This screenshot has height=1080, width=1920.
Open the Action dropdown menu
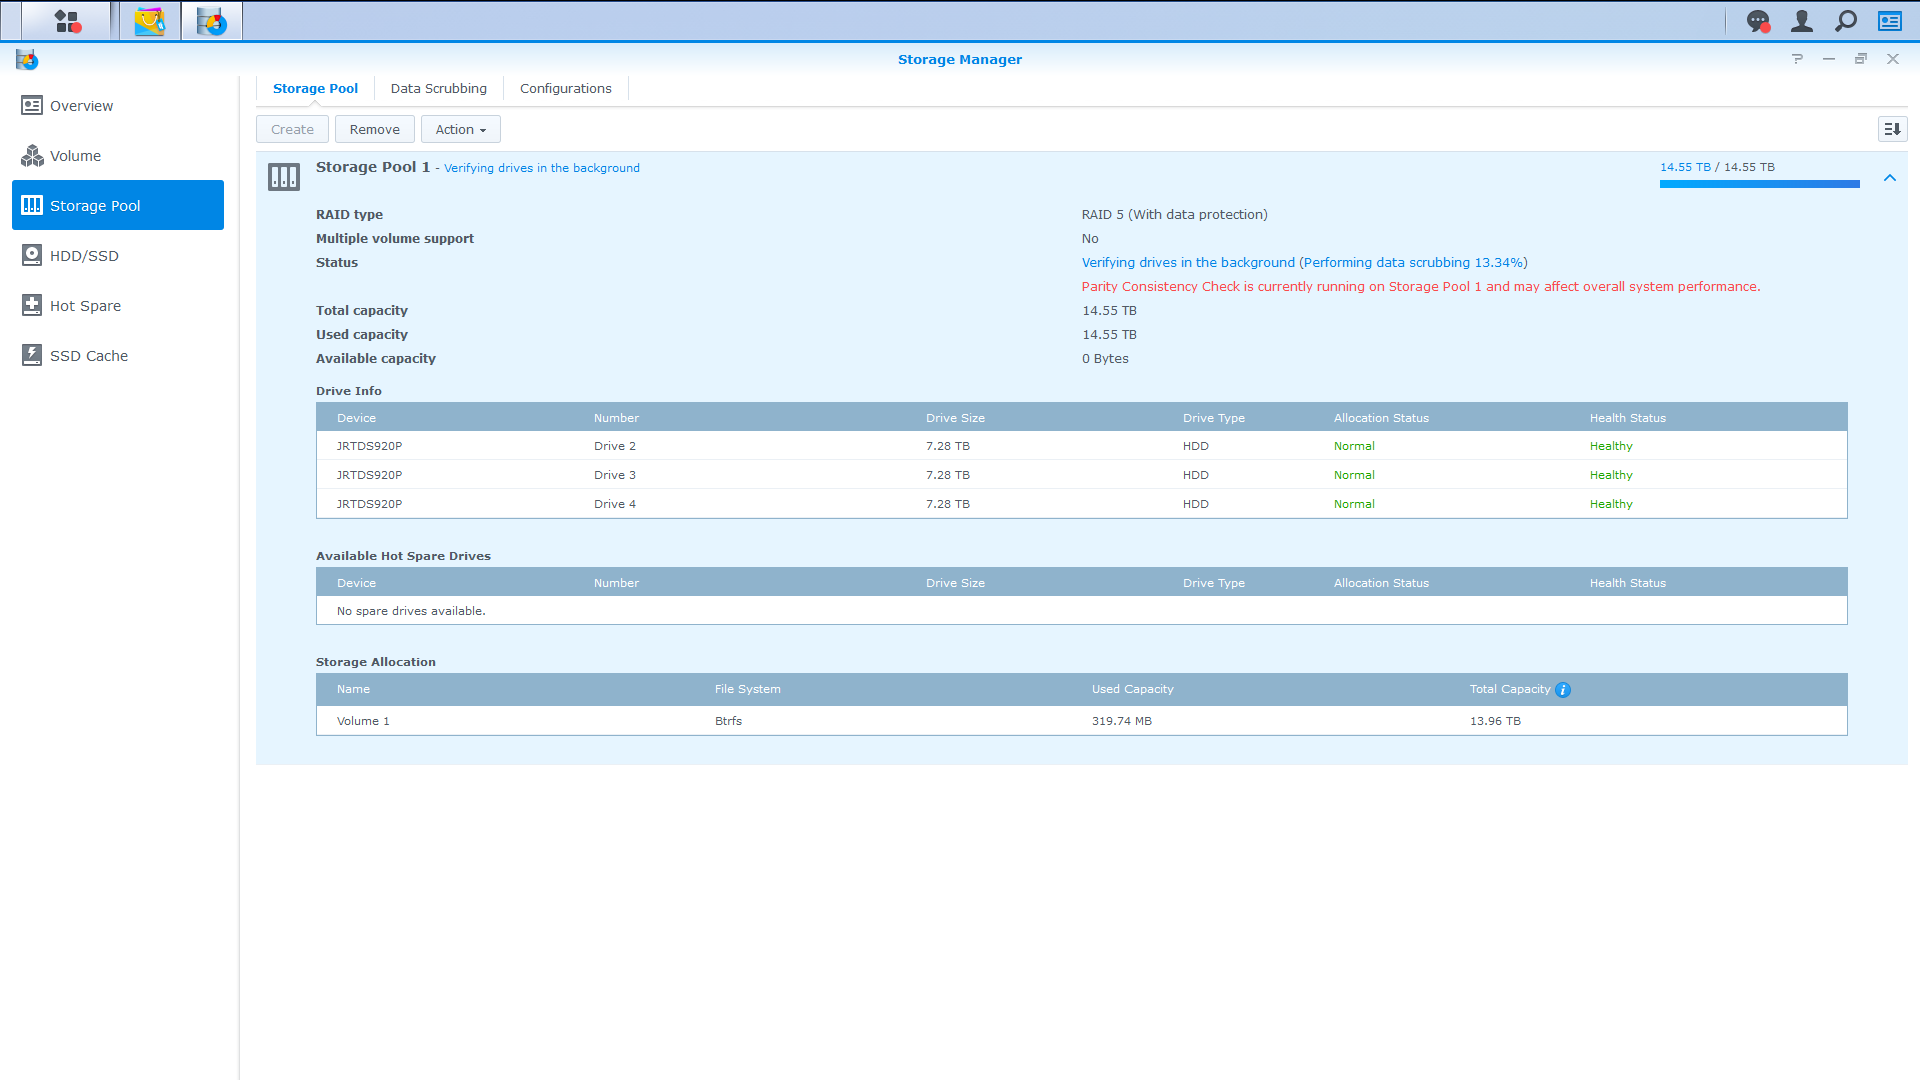460,129
